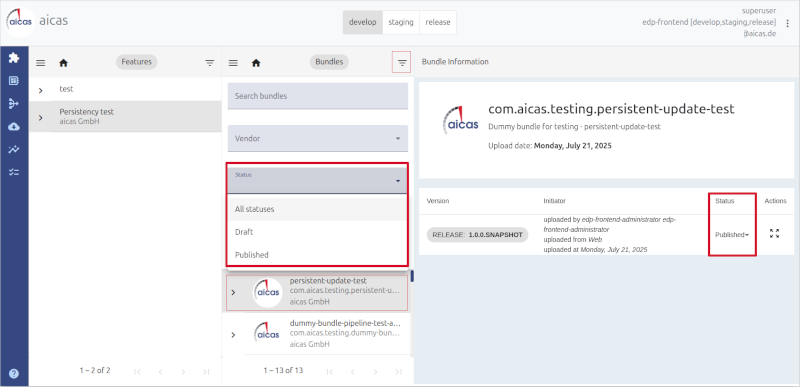This screenshot has width=800, height=387.
Task: Click the Bundles panel home icon
Action: click(256, 63)
